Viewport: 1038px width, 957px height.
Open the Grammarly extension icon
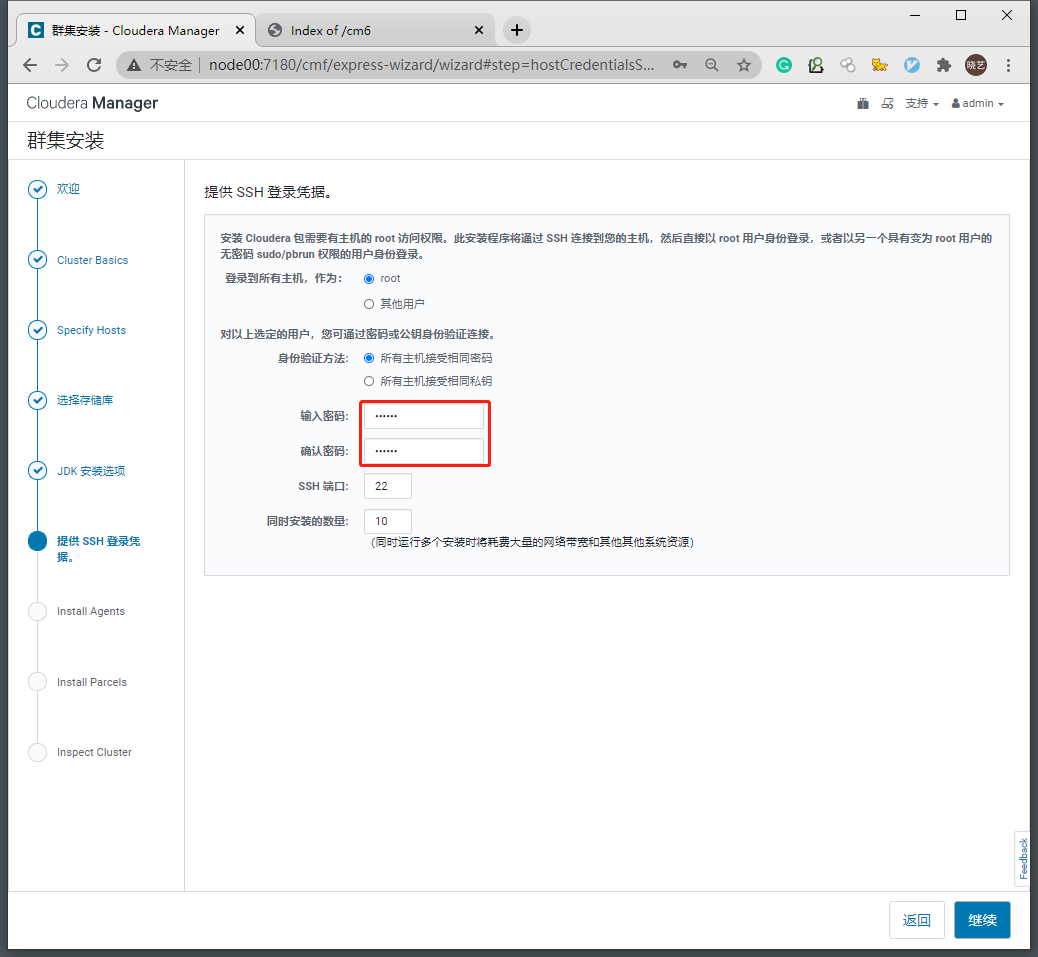click(x=784, y=65)
